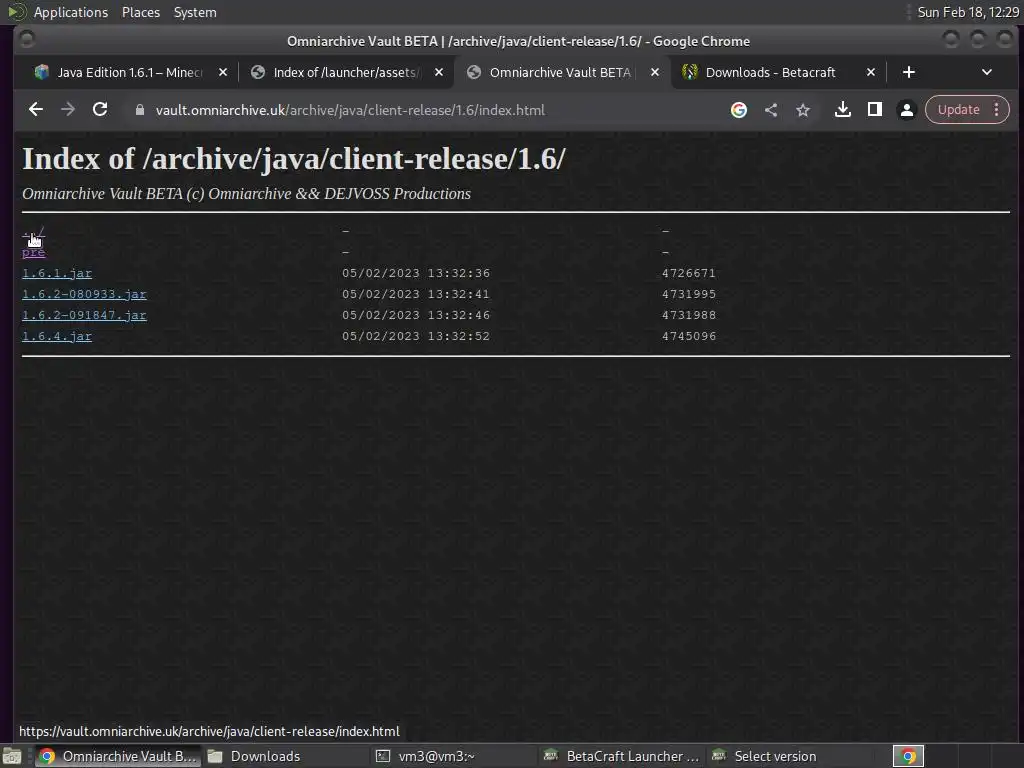Viewport: 1024px width, 768px height.
Task: Close the Downloads - Betacraft tab
Action: [x=871, y=72]
